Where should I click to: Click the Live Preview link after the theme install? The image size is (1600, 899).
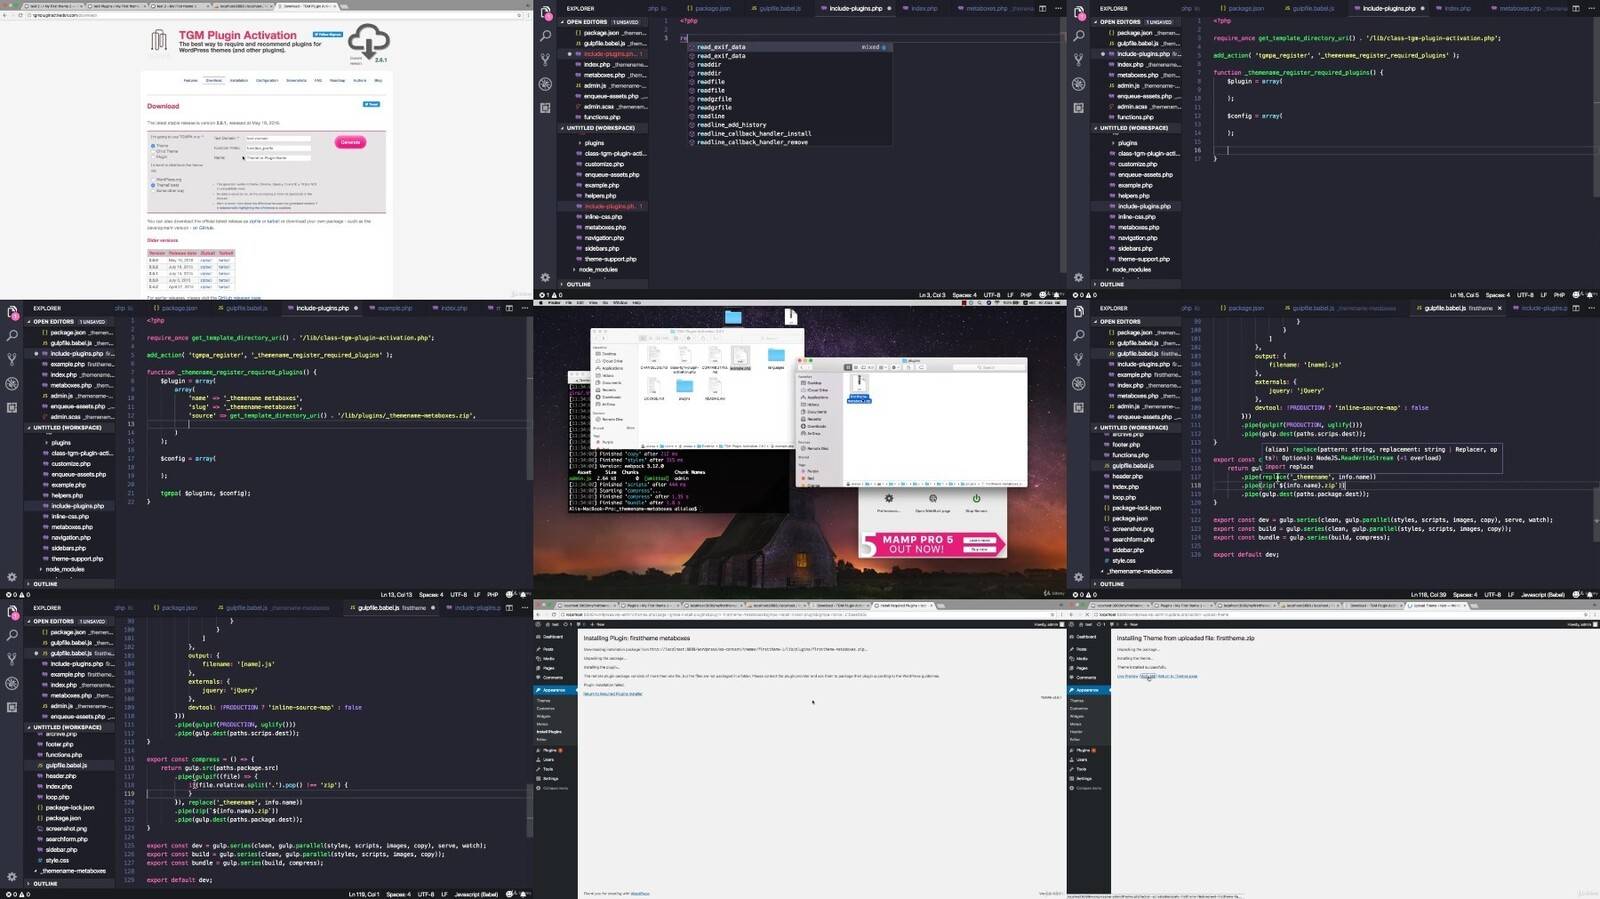click(1127, 676)
